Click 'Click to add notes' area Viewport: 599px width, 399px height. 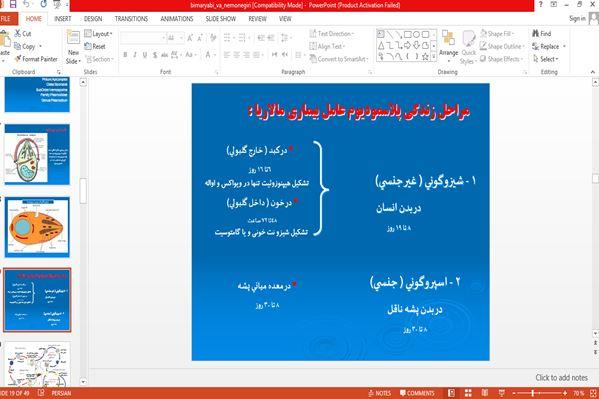pos(561,378)
